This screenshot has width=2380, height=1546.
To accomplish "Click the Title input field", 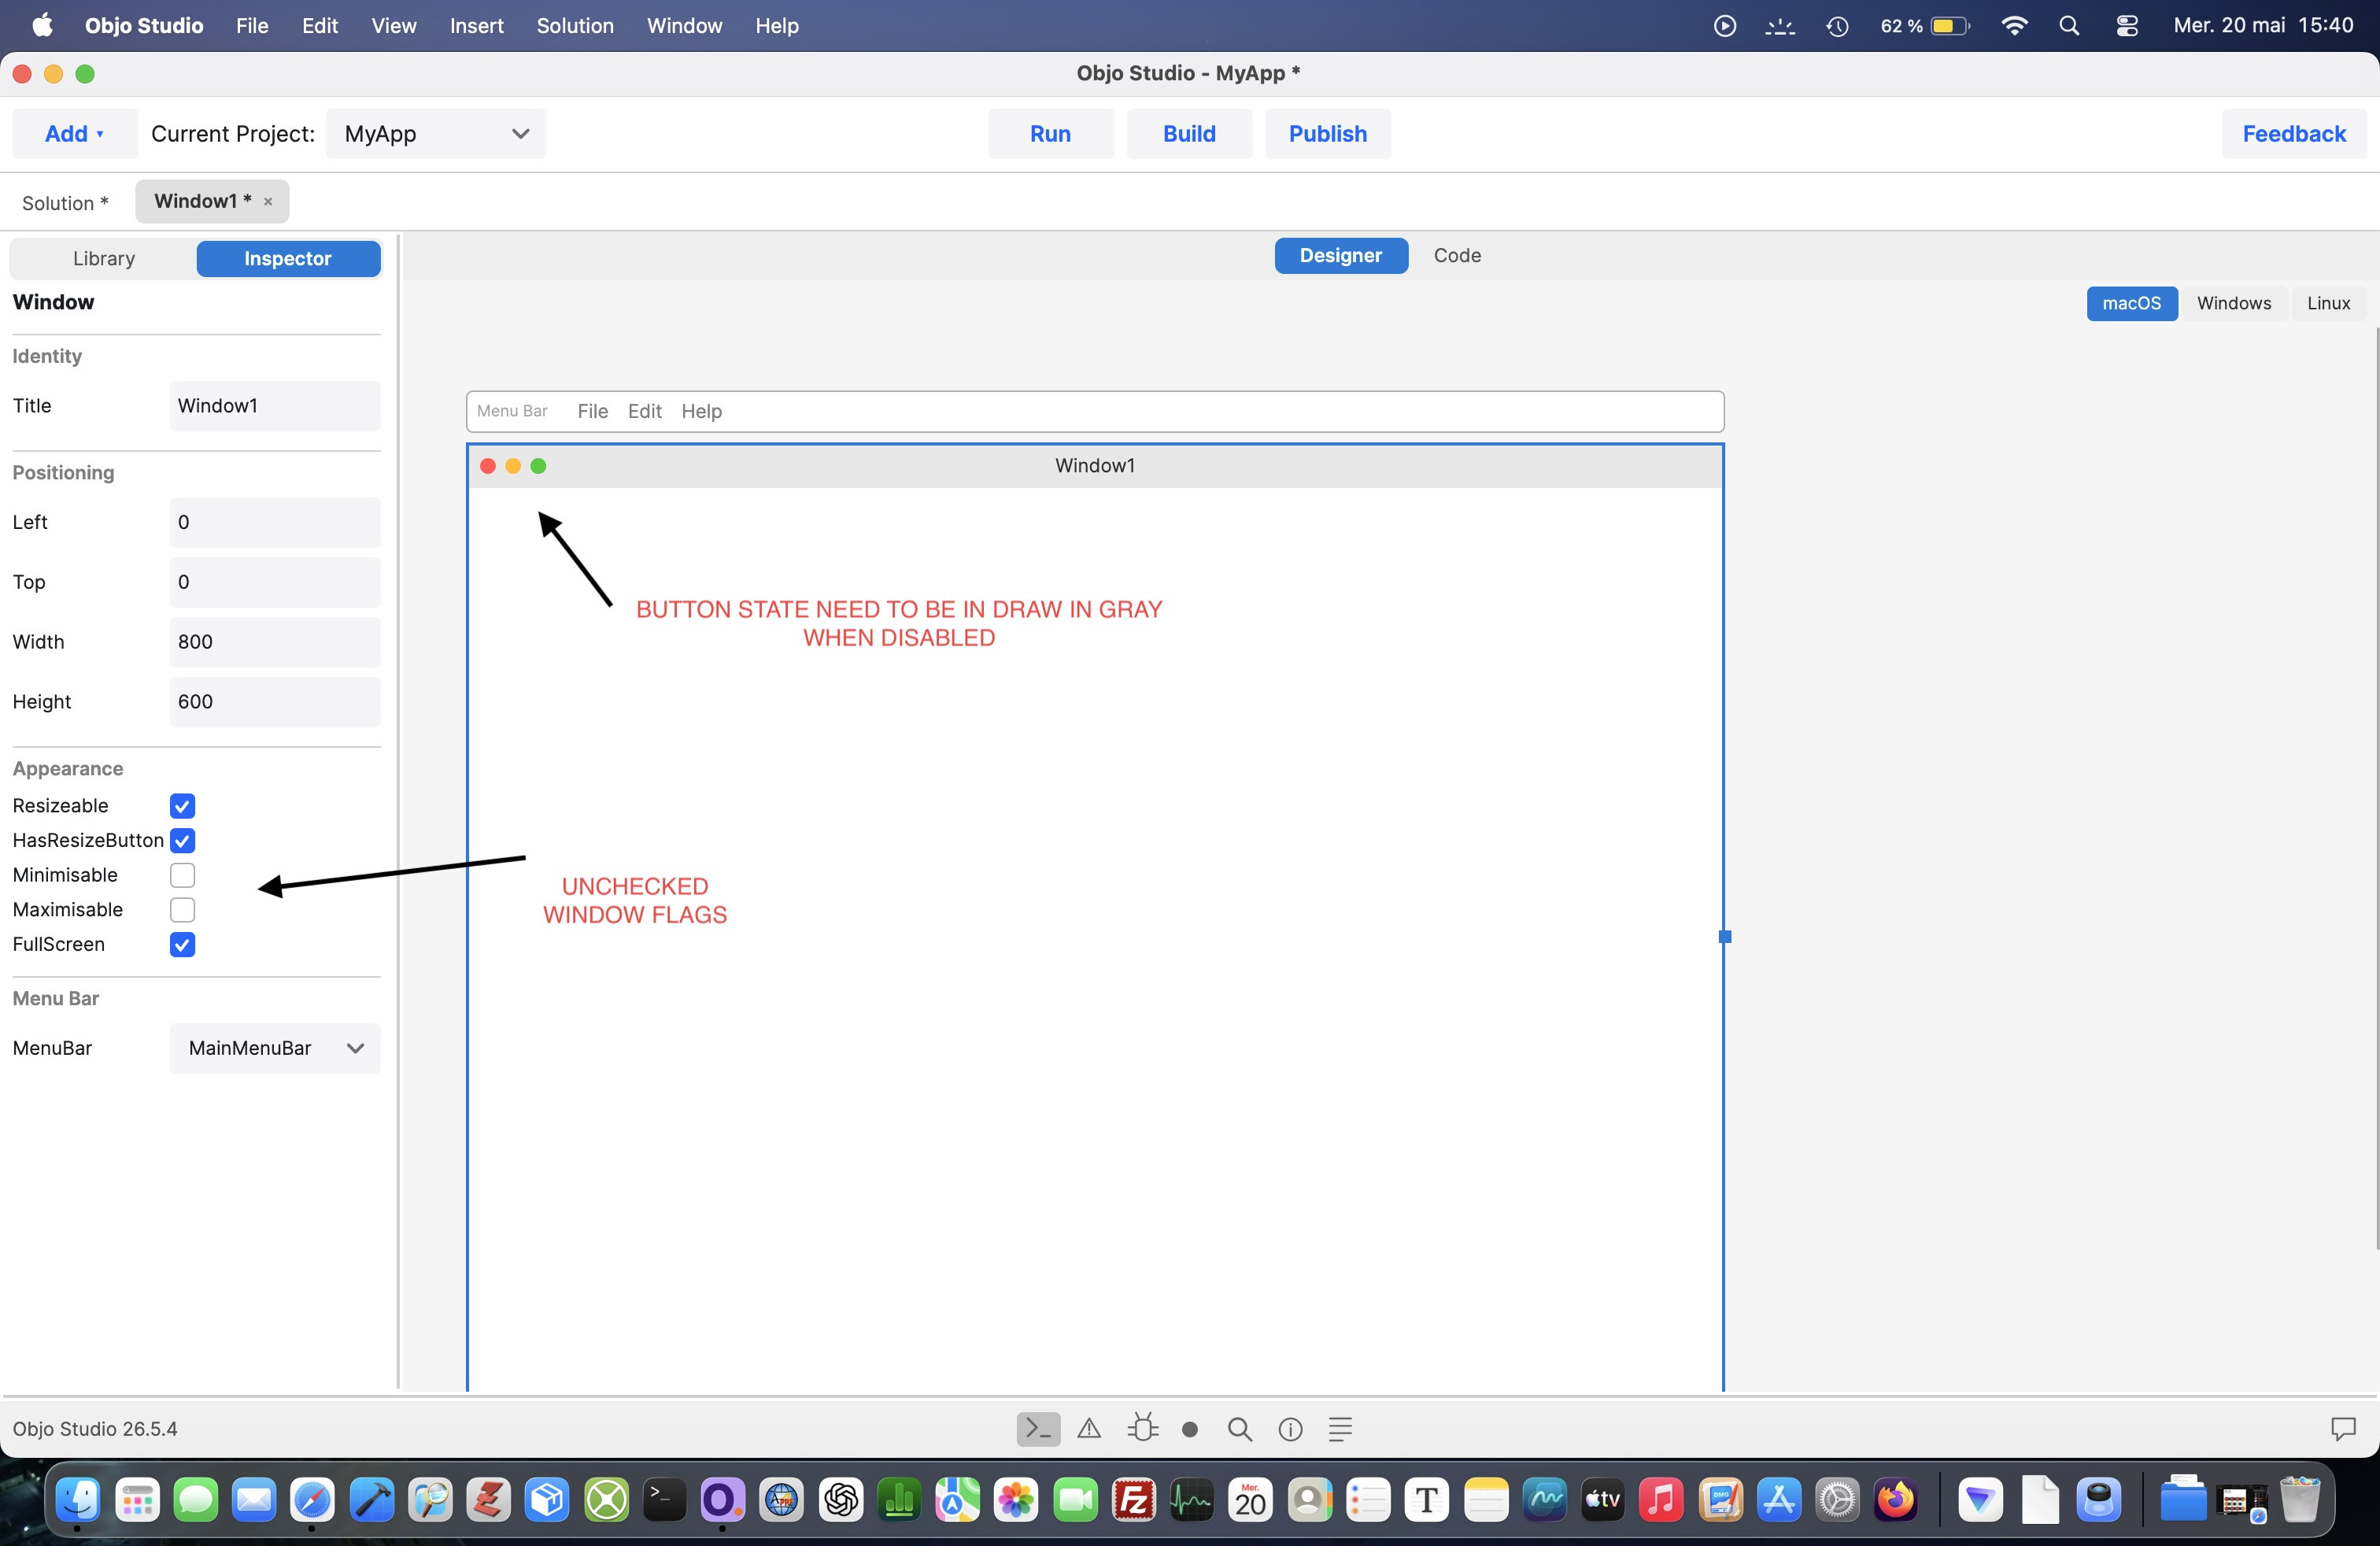I will [275, 406].
